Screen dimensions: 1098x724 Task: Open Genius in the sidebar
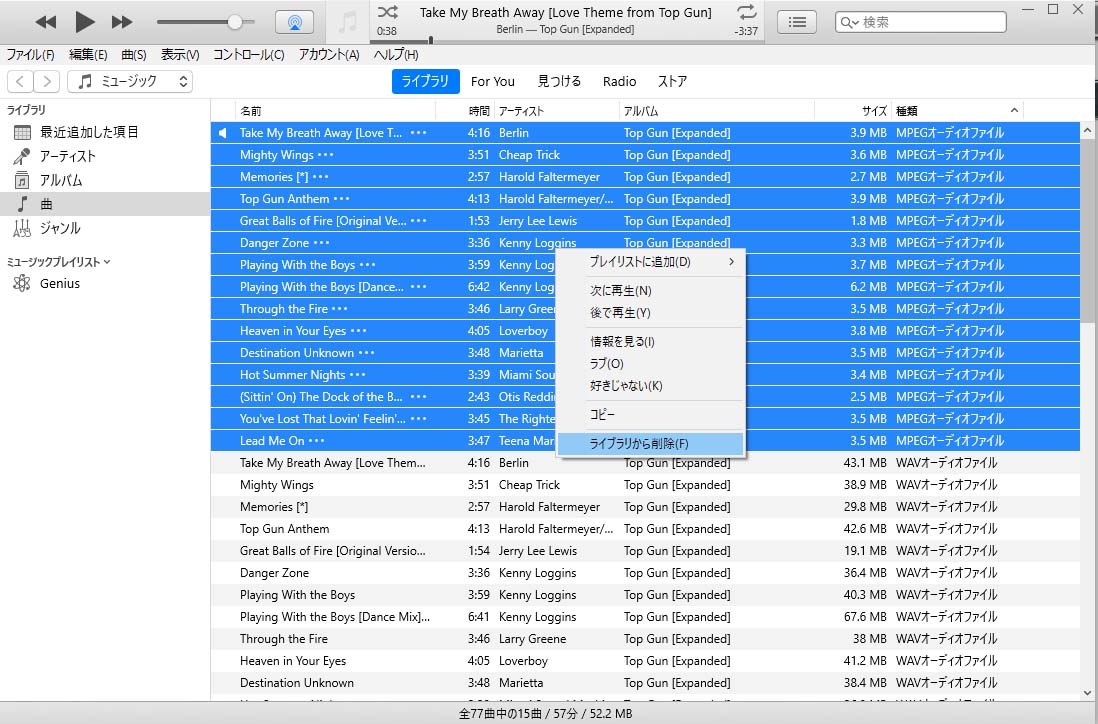coord(59,284)
